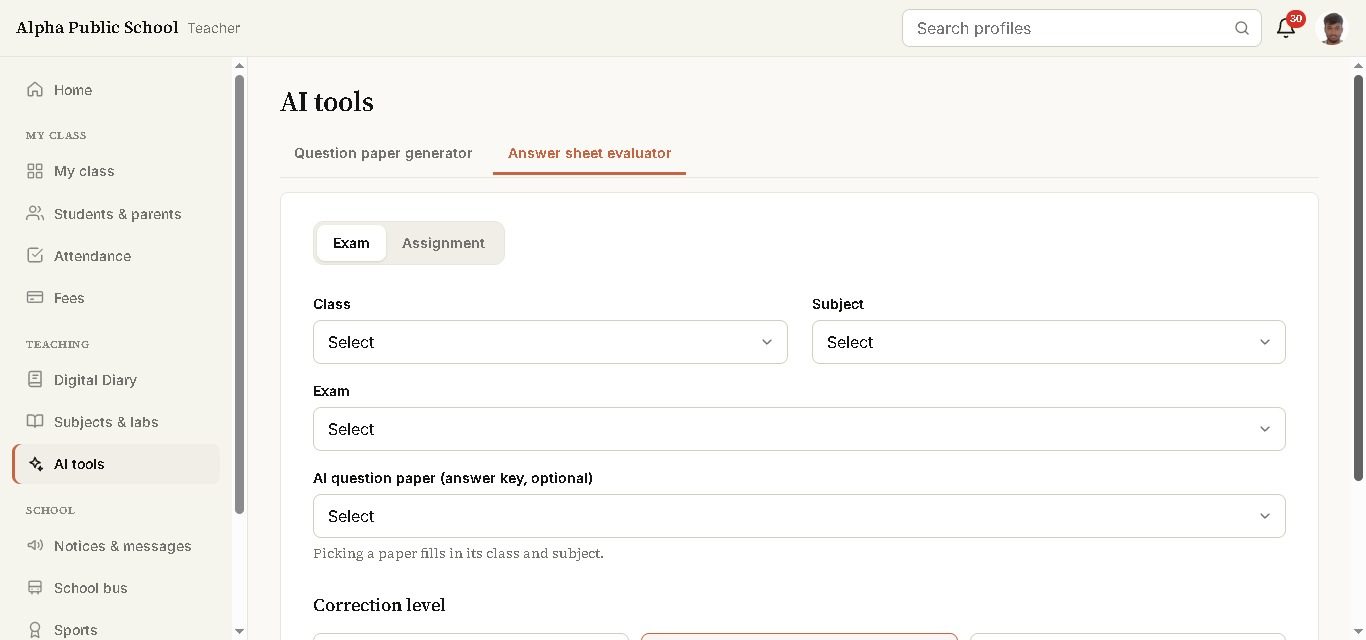Click the 'Picking a paper fills' hint text
The height and width of the screenshot is (640, 1366).
(458, 553)
